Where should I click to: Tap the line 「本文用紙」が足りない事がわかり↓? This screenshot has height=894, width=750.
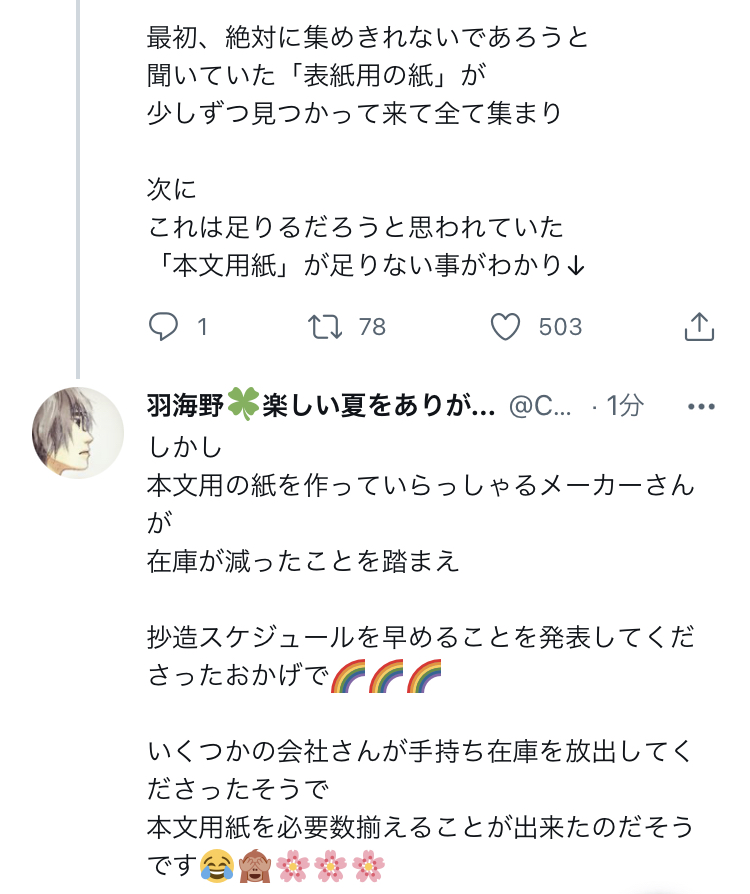tap(366, 266)
